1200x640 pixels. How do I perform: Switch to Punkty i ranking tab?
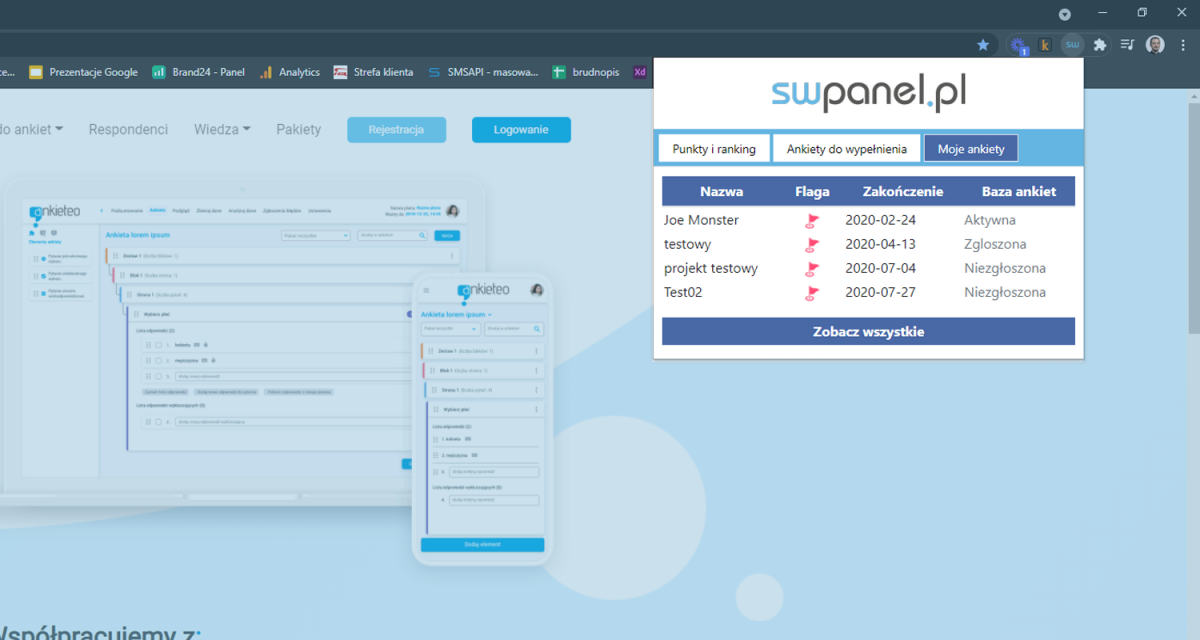coord(714,149)
